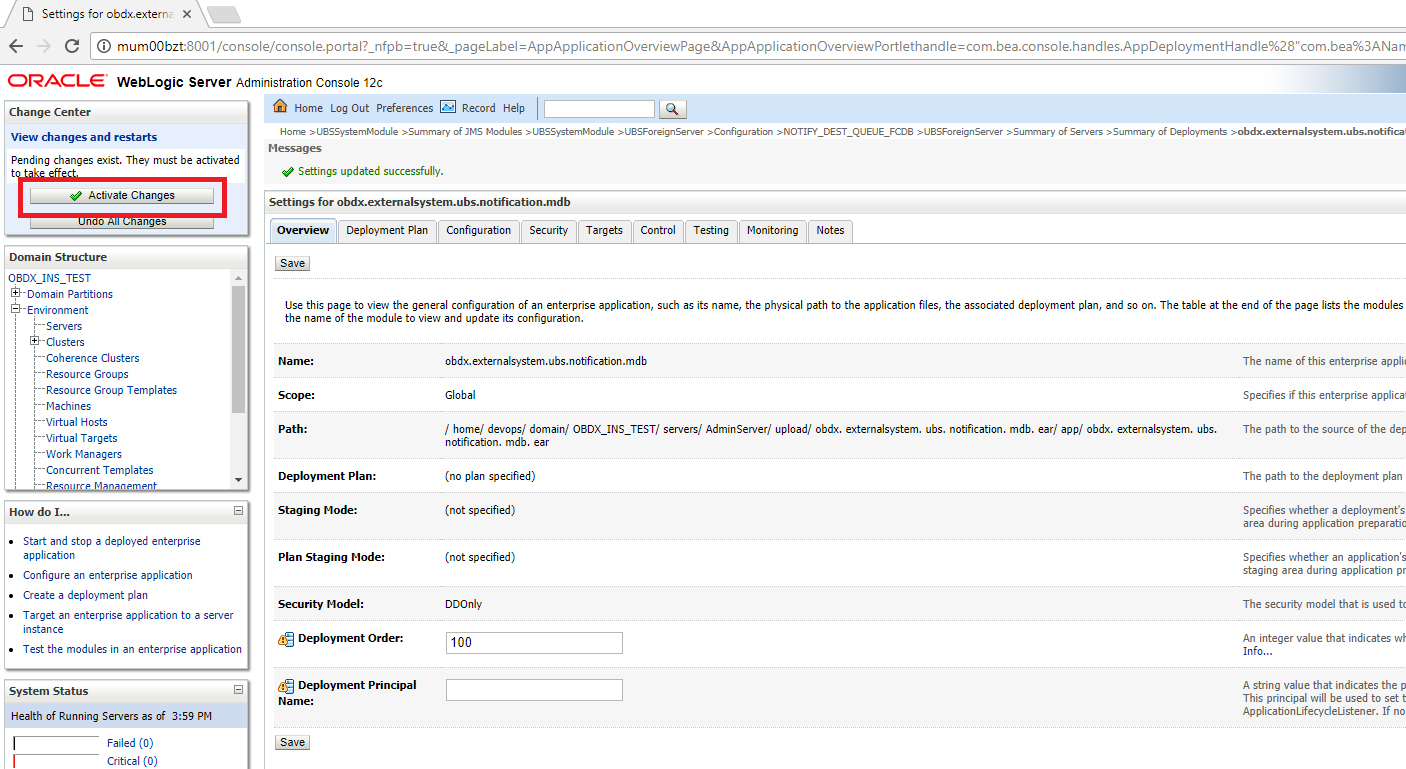Select Virtual Hosts tree item
Image resolution: width=1406 pixels, height=769 pixels.
coord(77,422)
